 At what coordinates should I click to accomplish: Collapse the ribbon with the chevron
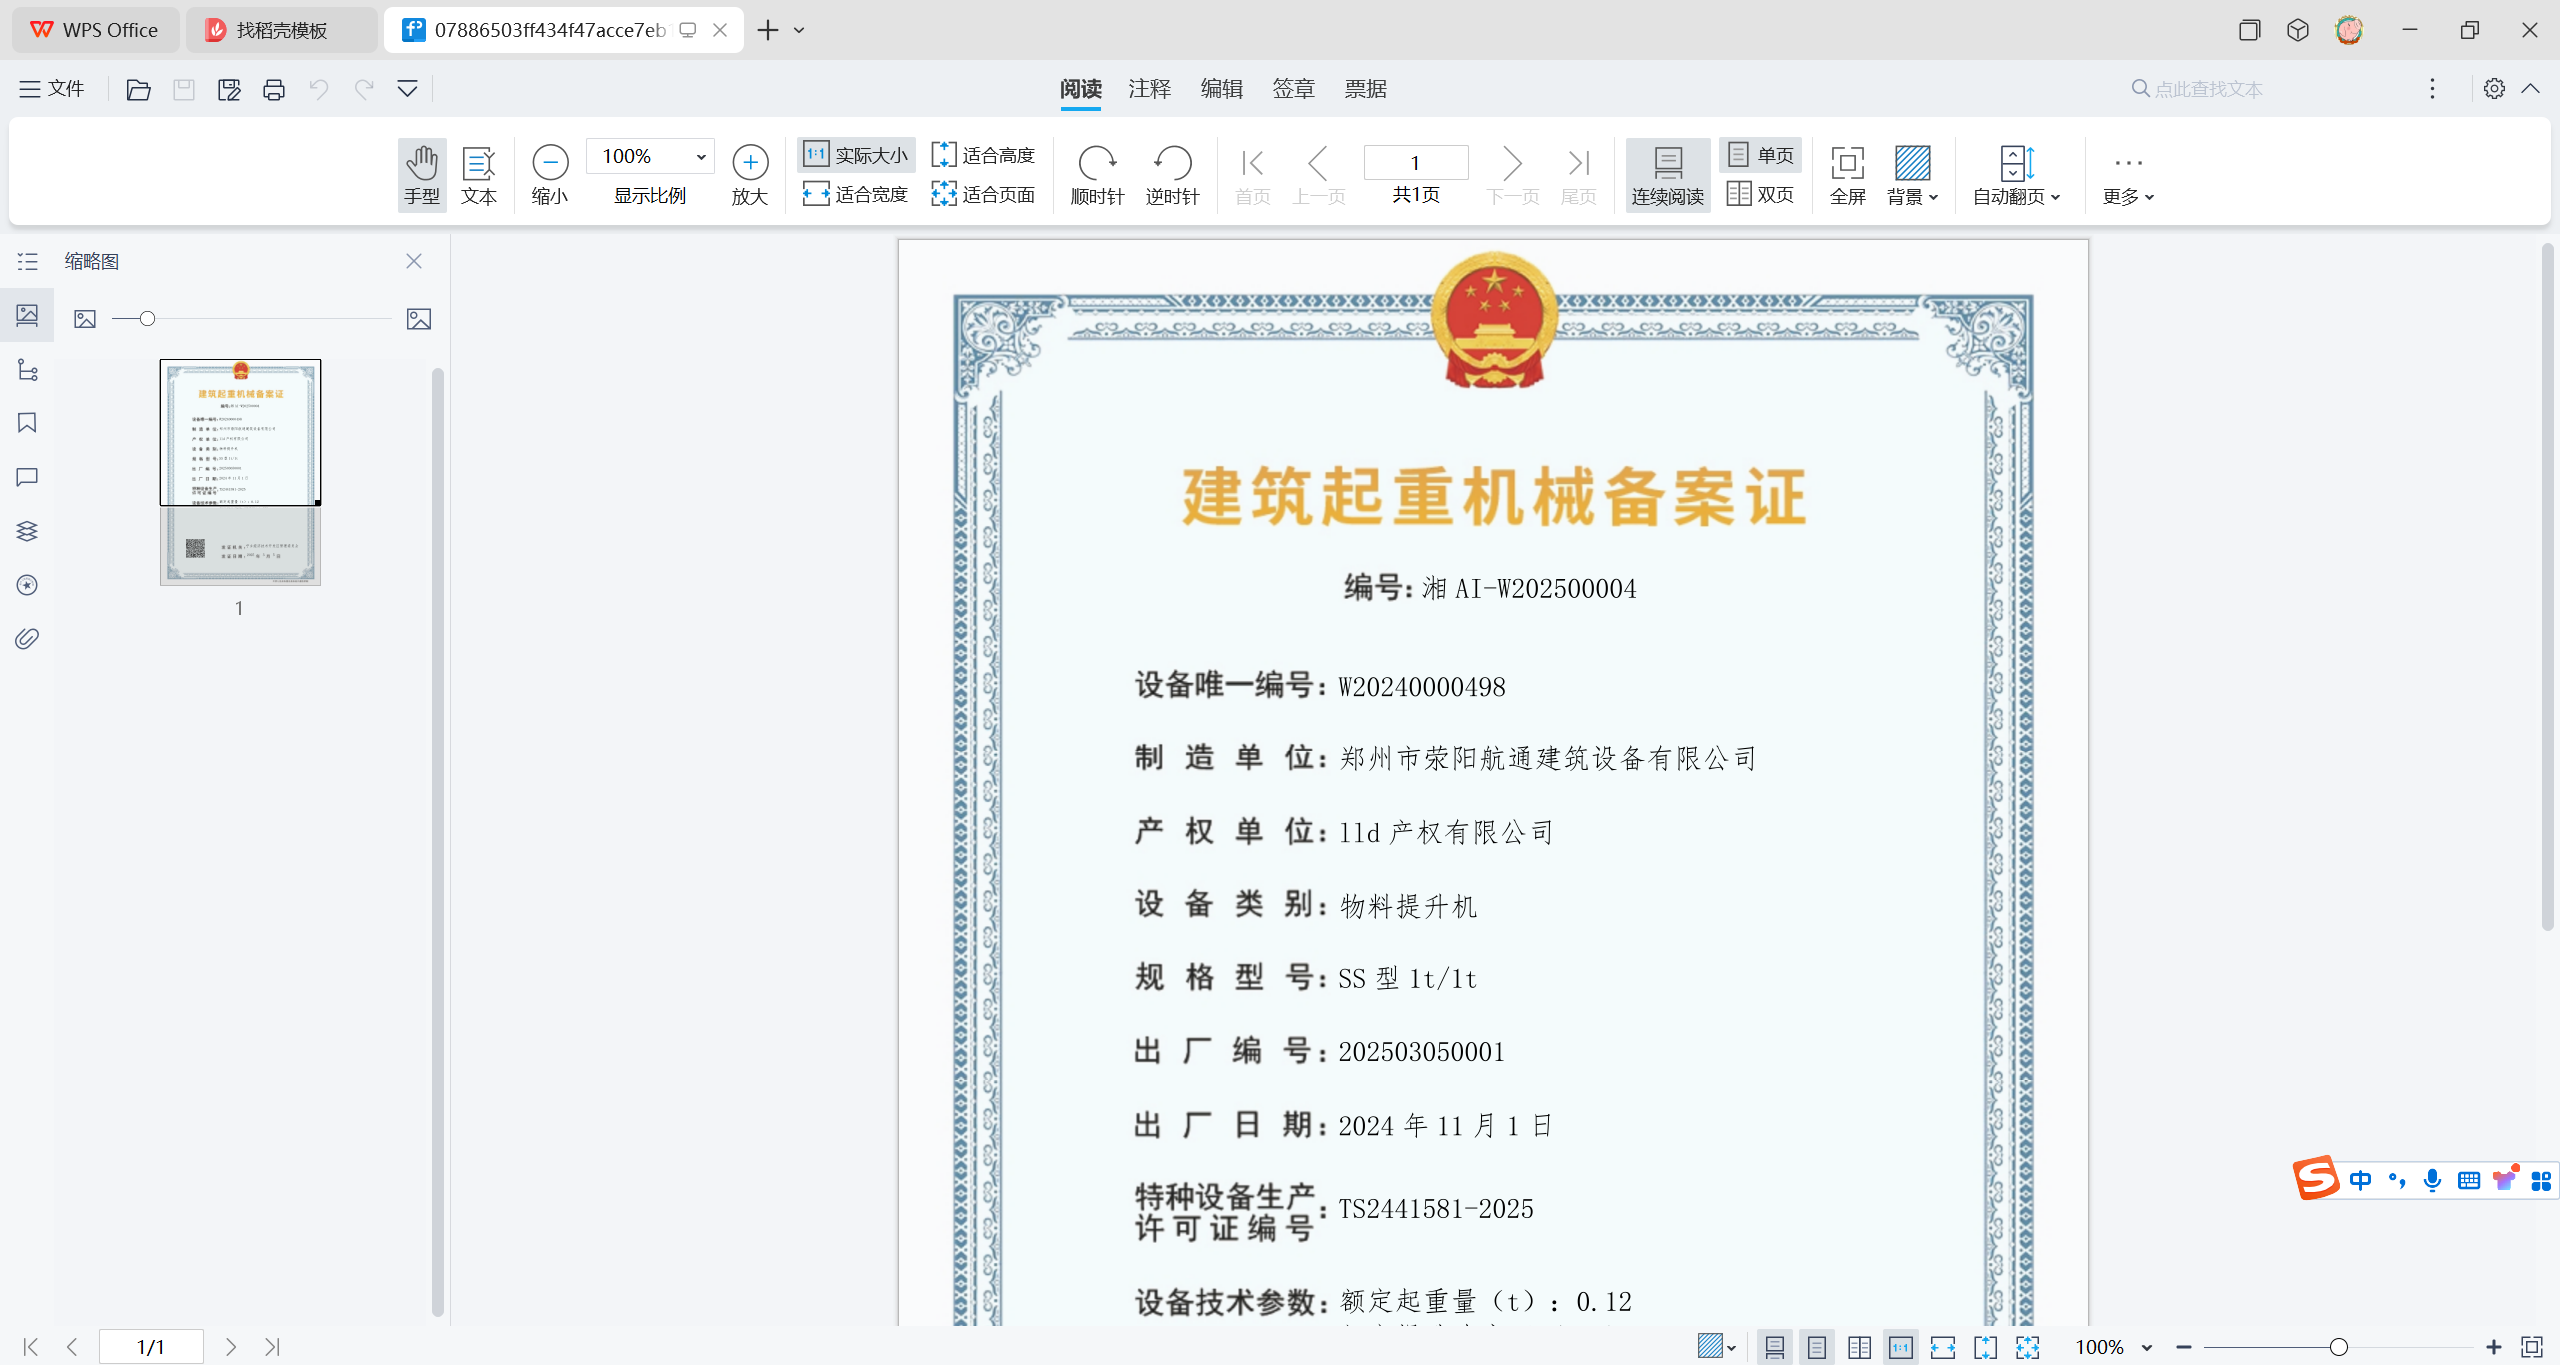2531,88
